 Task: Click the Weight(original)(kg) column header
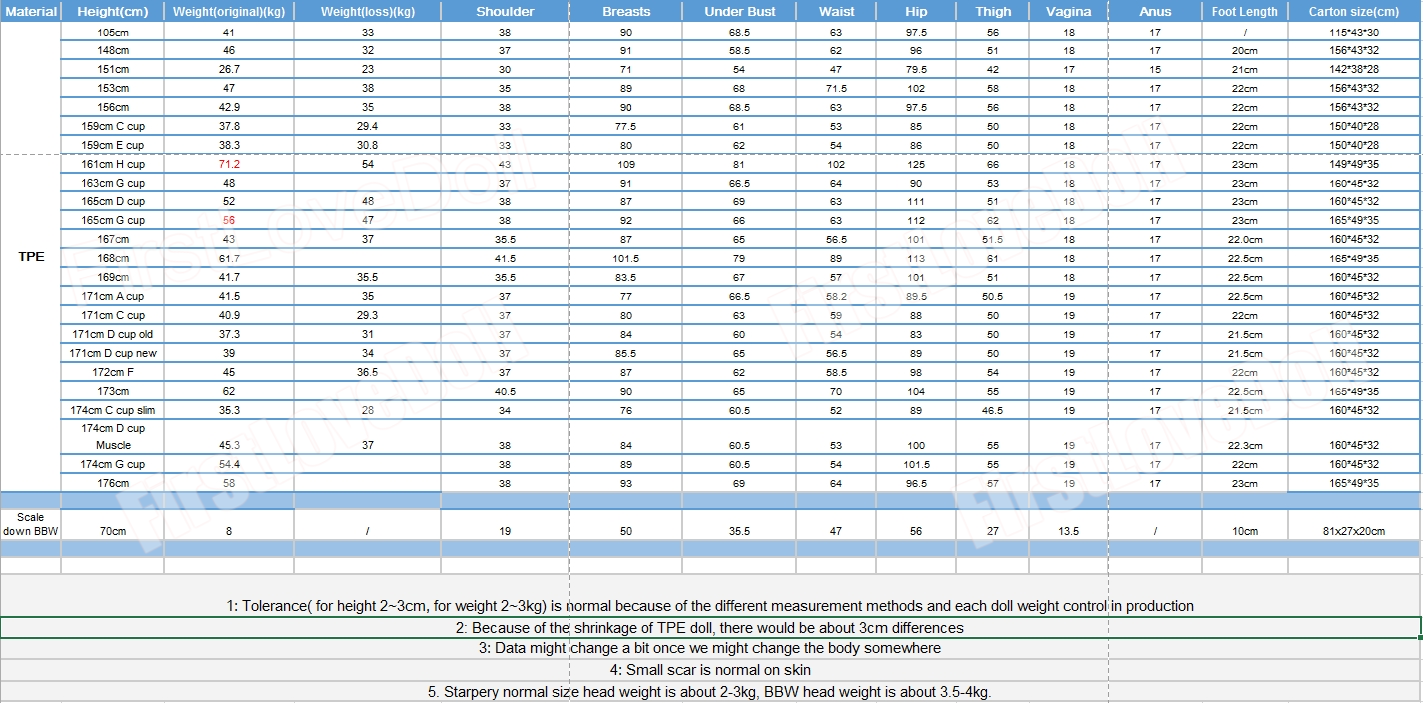[x=228, y=12]
